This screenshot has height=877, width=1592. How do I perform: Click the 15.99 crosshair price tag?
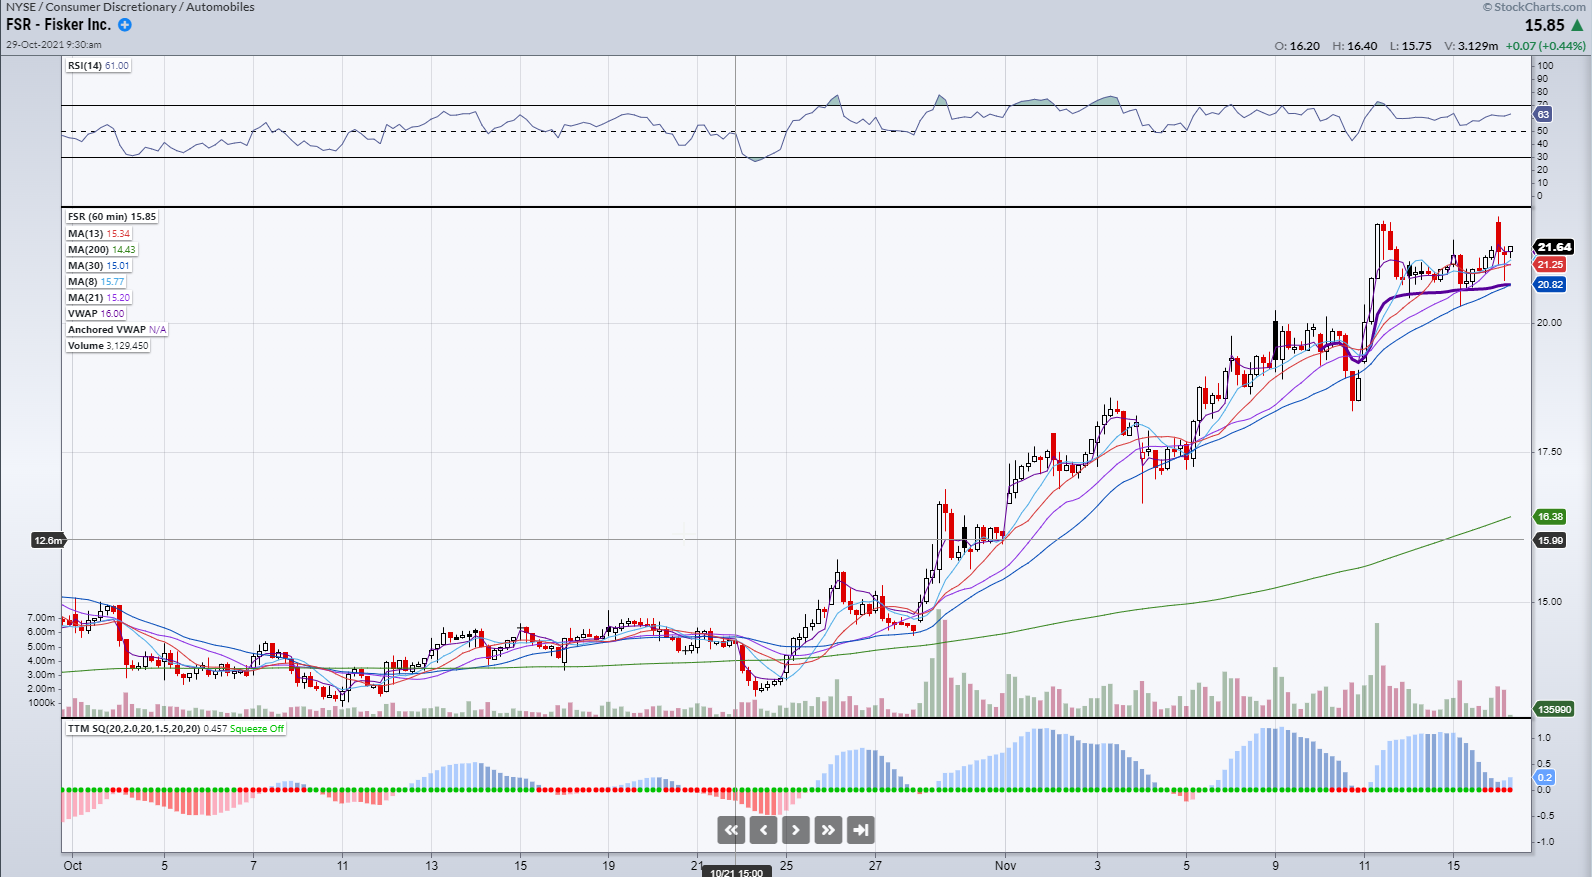point(1550,541)
